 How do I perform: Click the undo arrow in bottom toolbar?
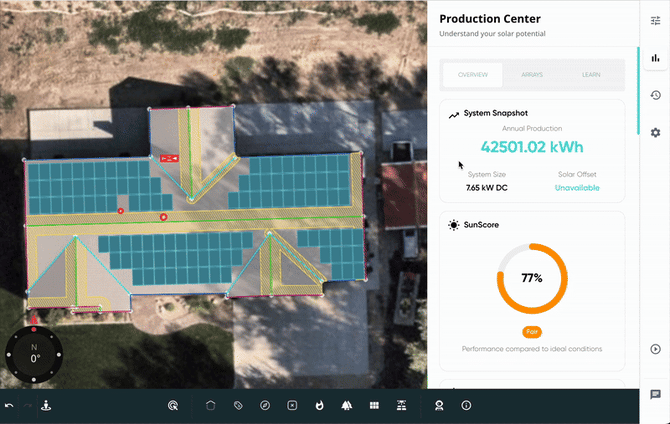pyautogui.click(x=9, y=405)
